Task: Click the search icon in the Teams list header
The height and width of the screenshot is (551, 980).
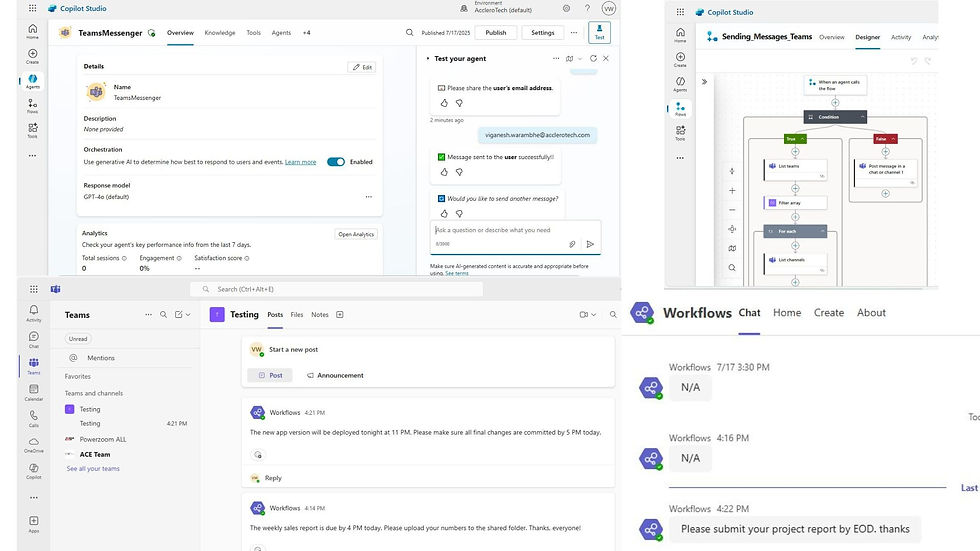Action: (163, 315)
